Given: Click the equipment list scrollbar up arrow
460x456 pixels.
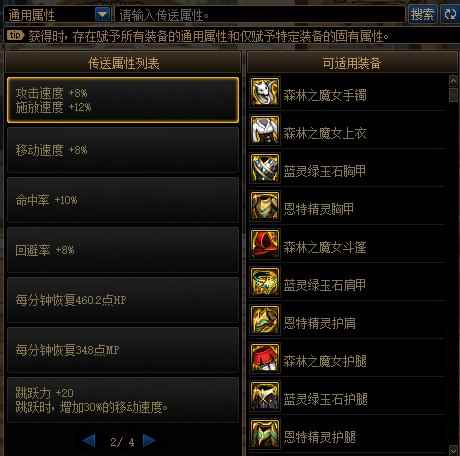Looking at the screenshot, I should tap(453, 80).
